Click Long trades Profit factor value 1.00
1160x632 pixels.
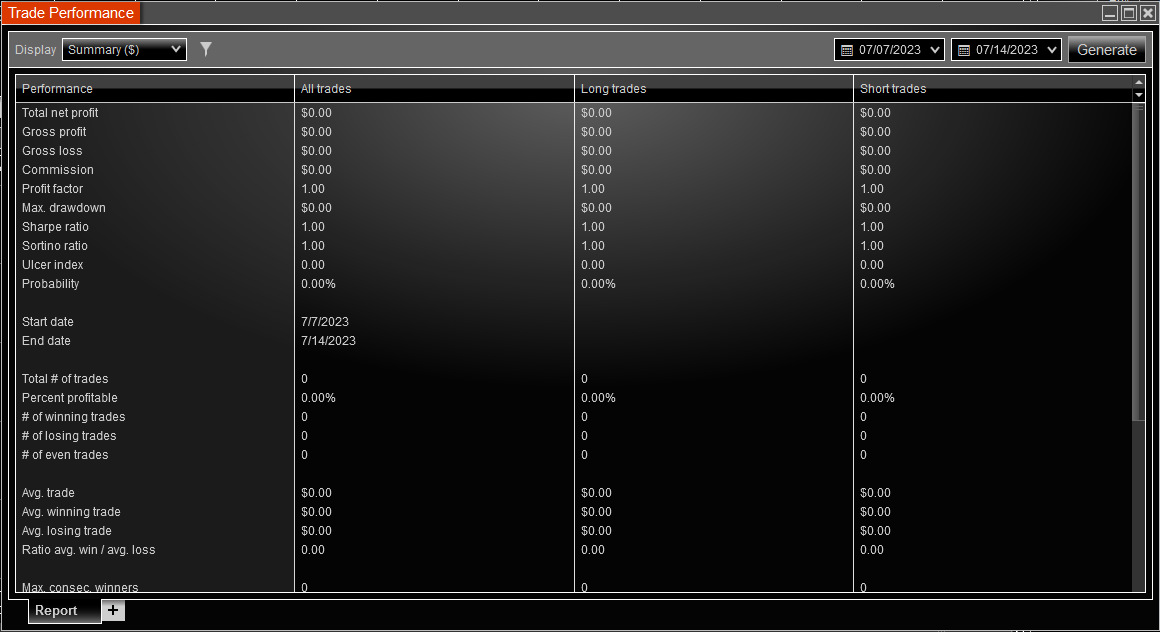[x=593, y=189]
